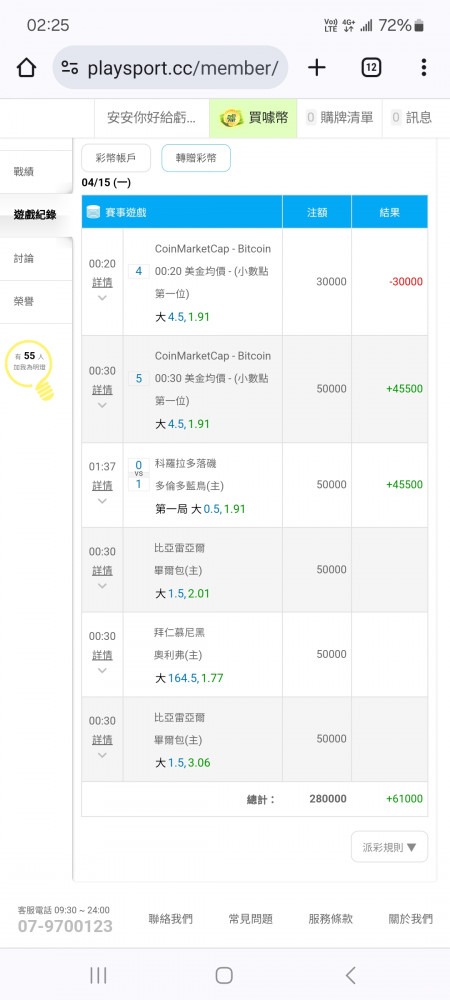Expand details chevron for 01:37 game
450x1000 pixels.
(102, 501)
